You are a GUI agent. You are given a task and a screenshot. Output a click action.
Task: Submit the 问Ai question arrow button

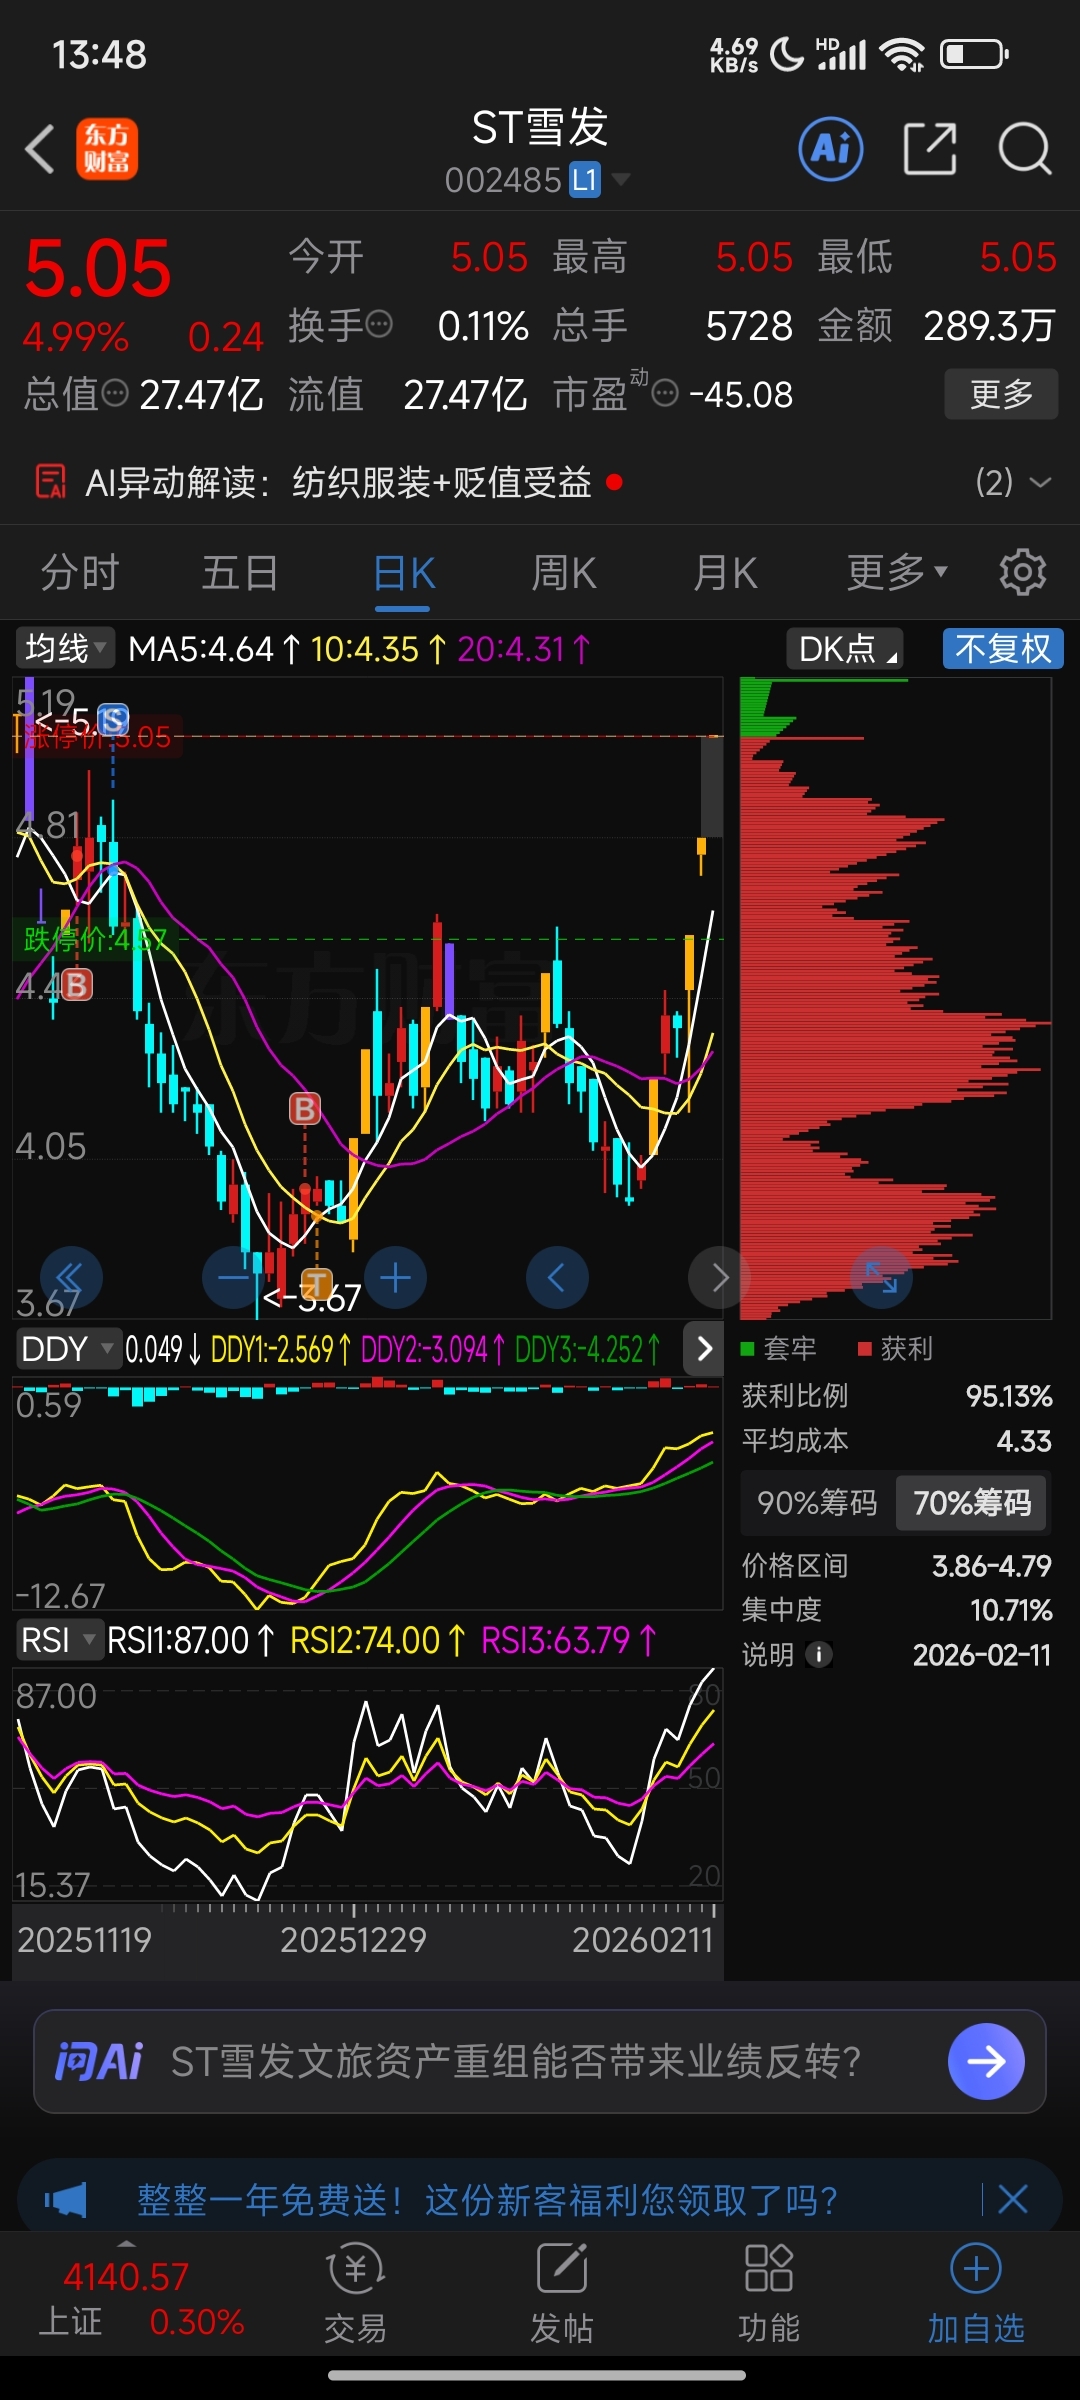[x=986, y=2061]
